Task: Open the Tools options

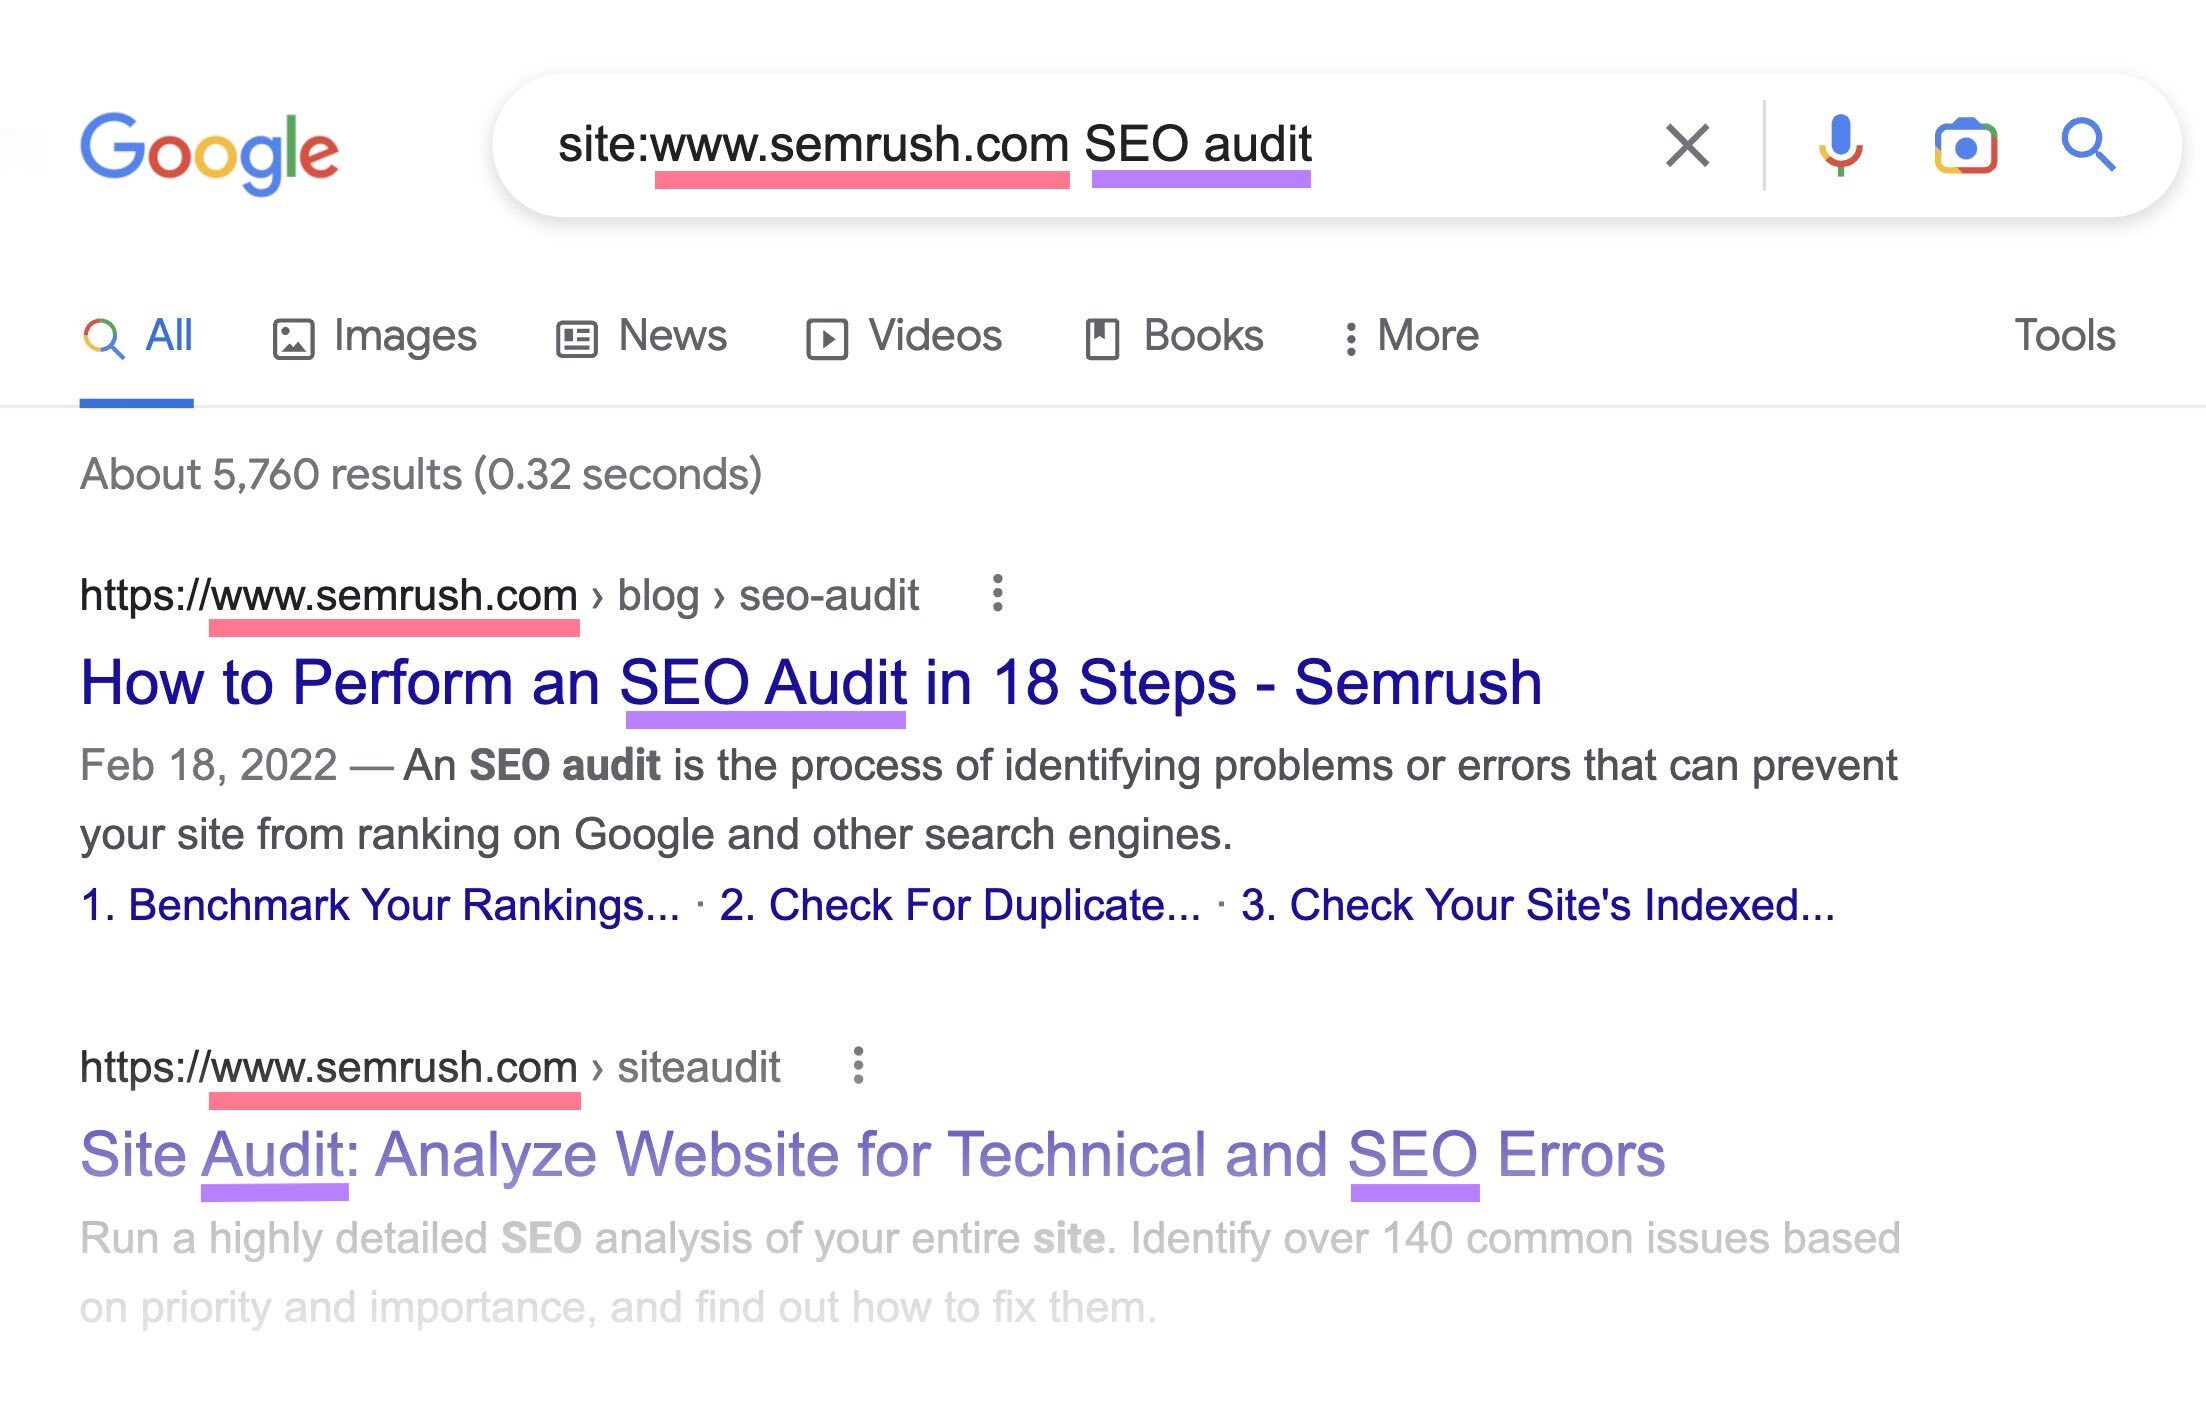Action: [x=2063, y=337]
